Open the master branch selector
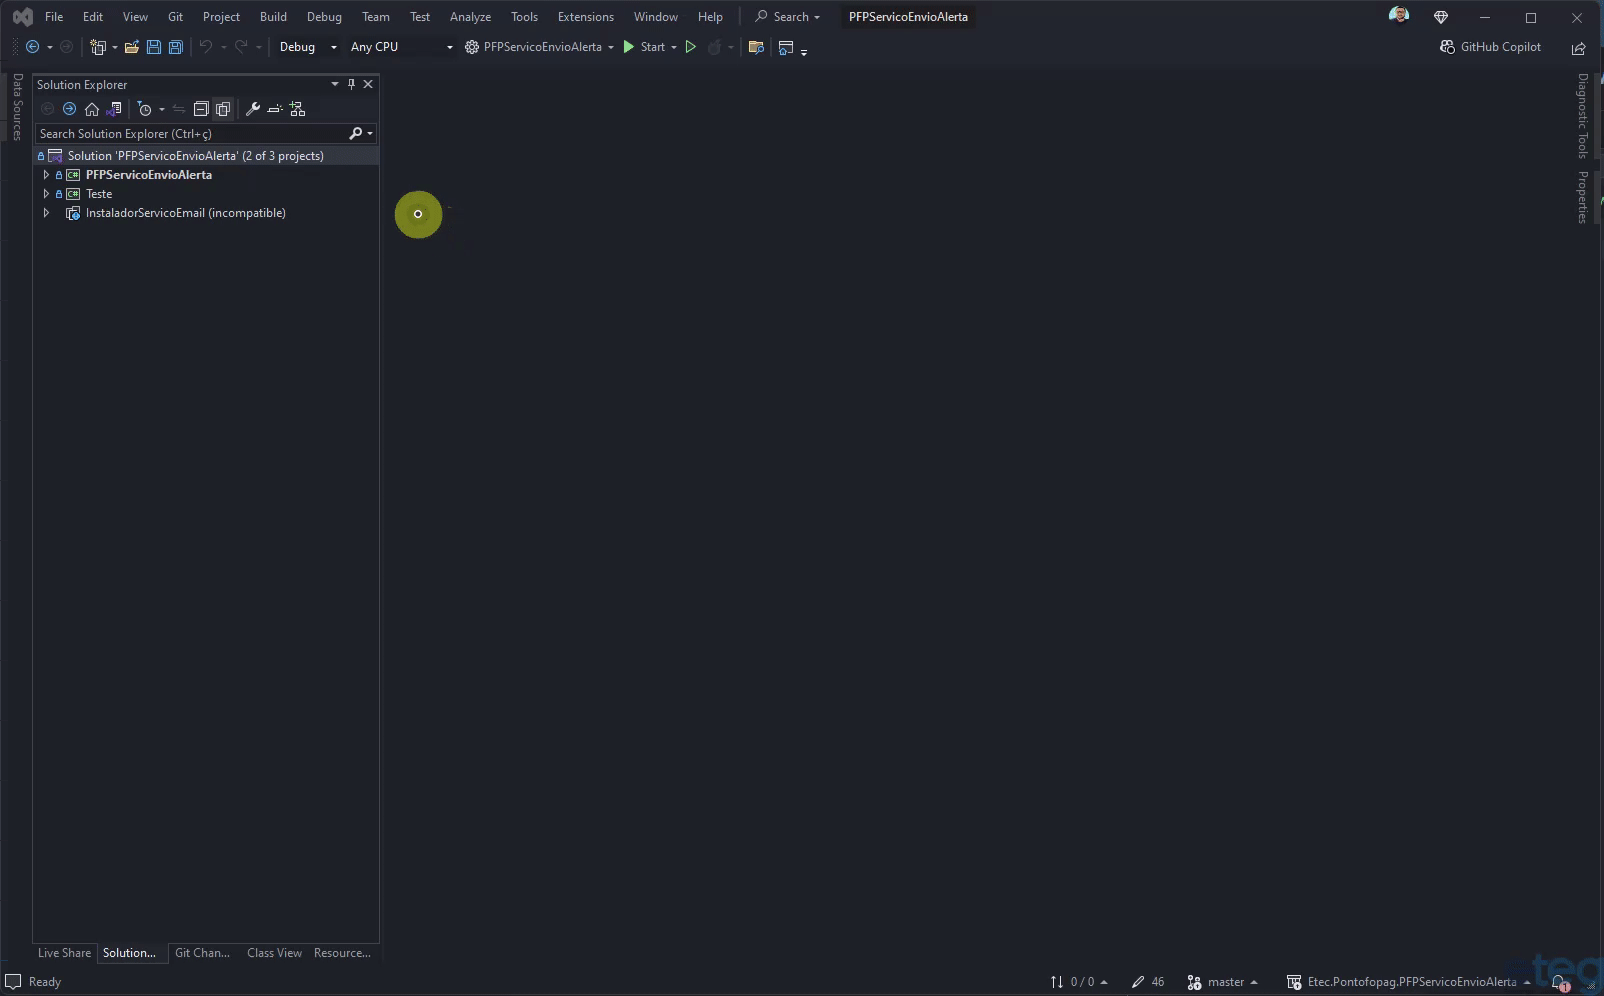Viewport: 1604px width, 996px height. coord(1222,982)
